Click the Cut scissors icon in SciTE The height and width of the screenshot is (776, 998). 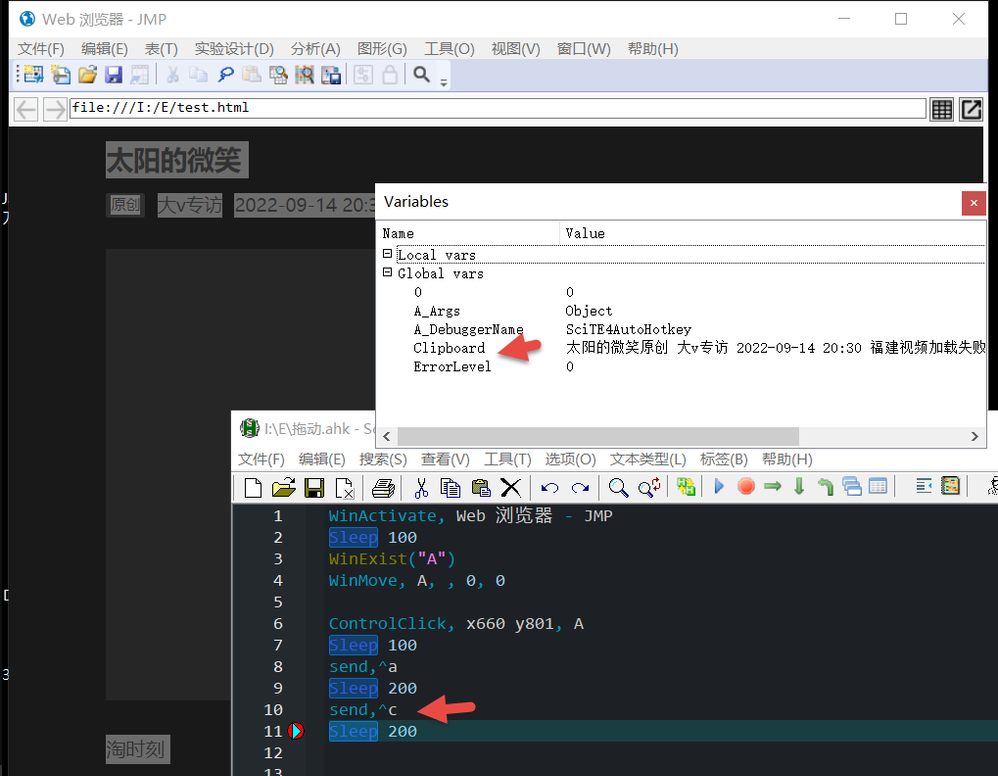(x=421, y=488)
